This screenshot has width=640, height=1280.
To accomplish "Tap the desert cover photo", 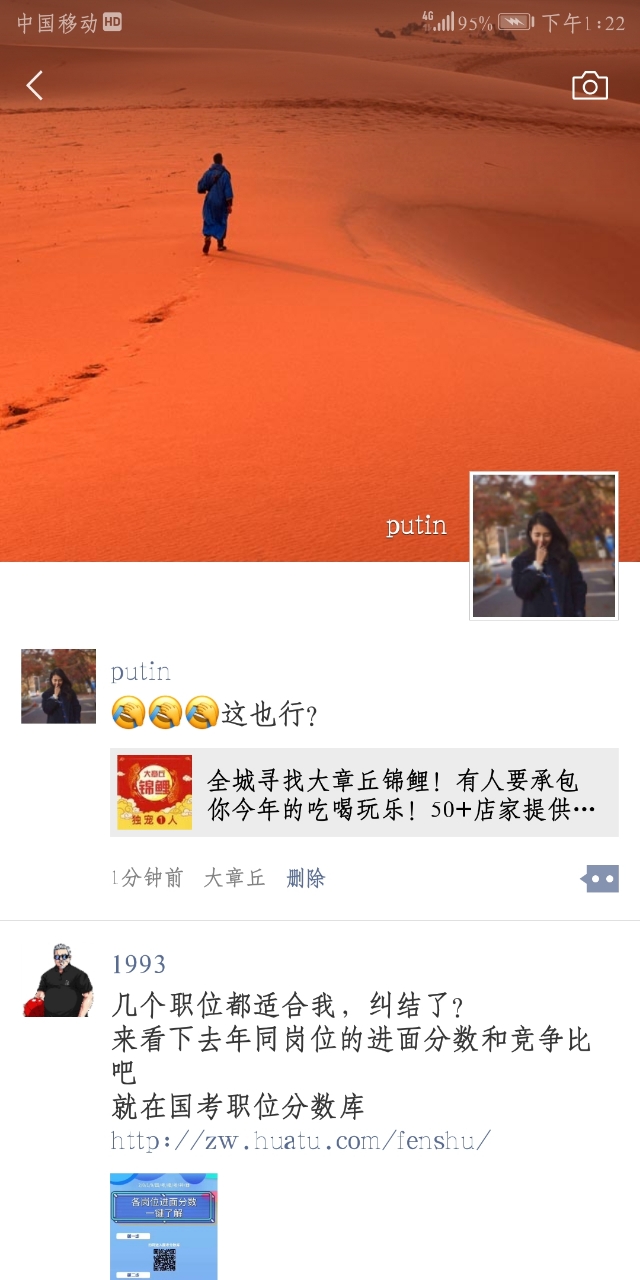I will 320,280.
